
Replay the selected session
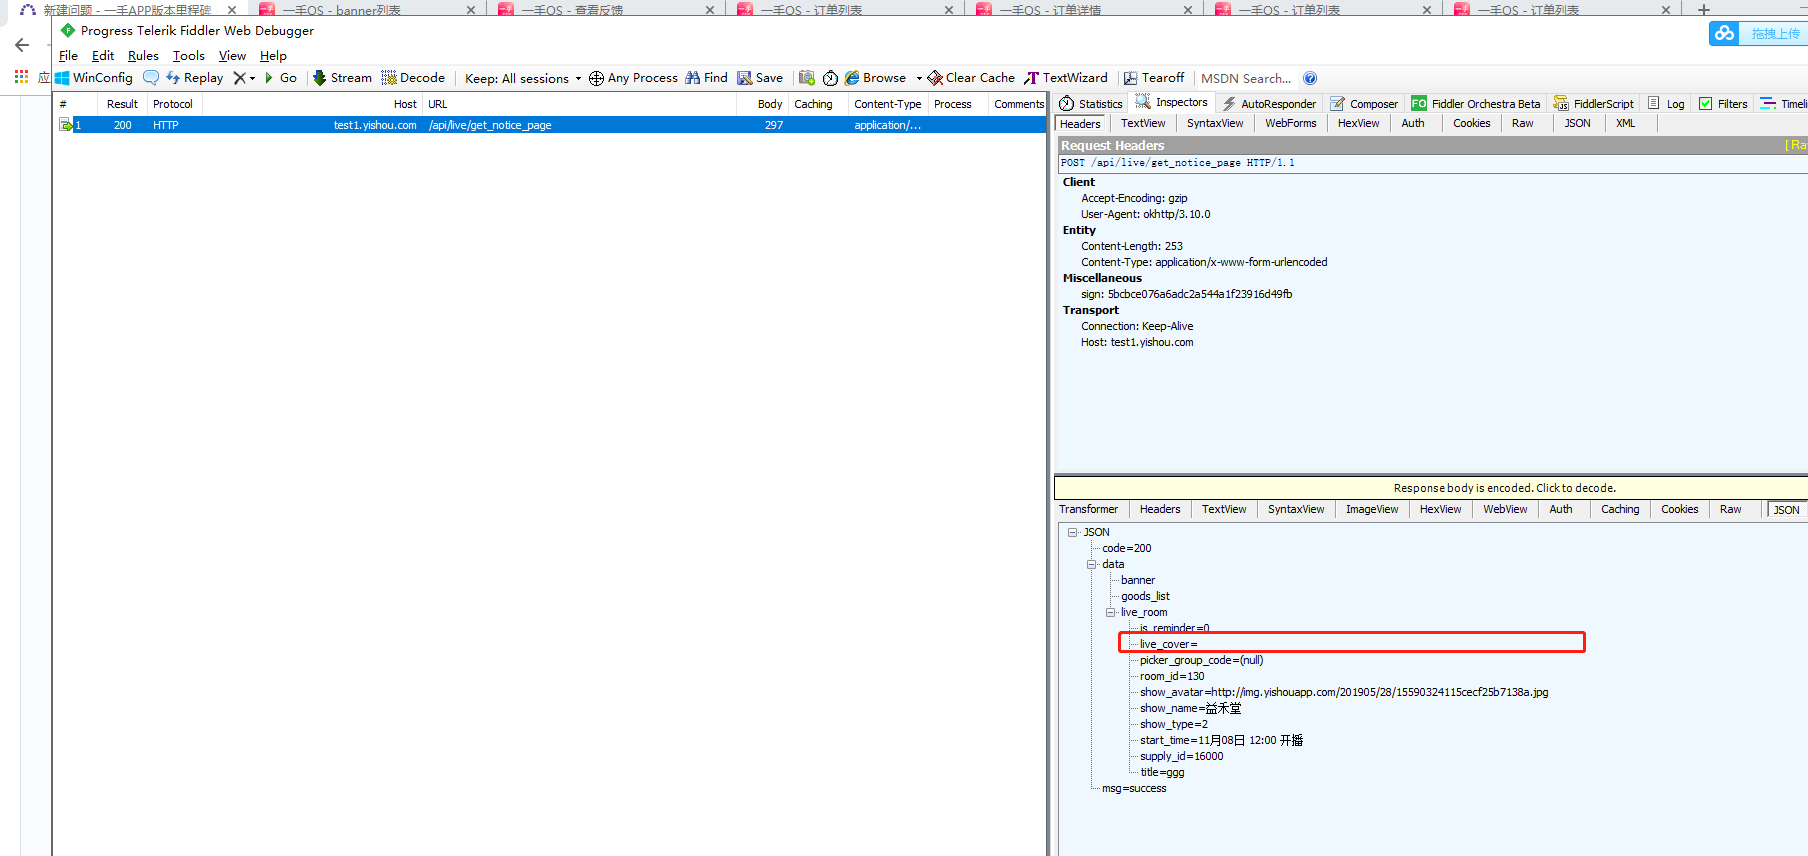(195, 78)
